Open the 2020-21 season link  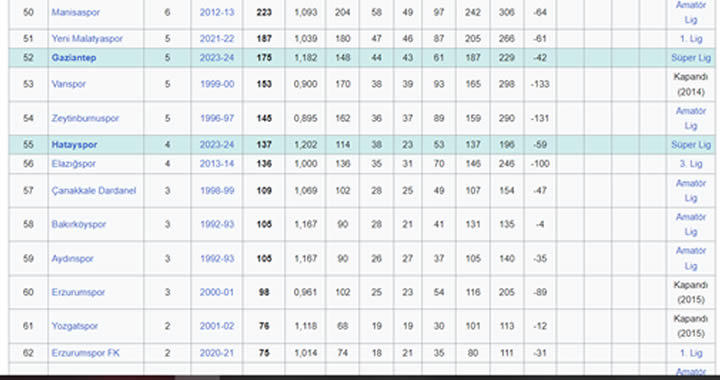click(217, 353)
